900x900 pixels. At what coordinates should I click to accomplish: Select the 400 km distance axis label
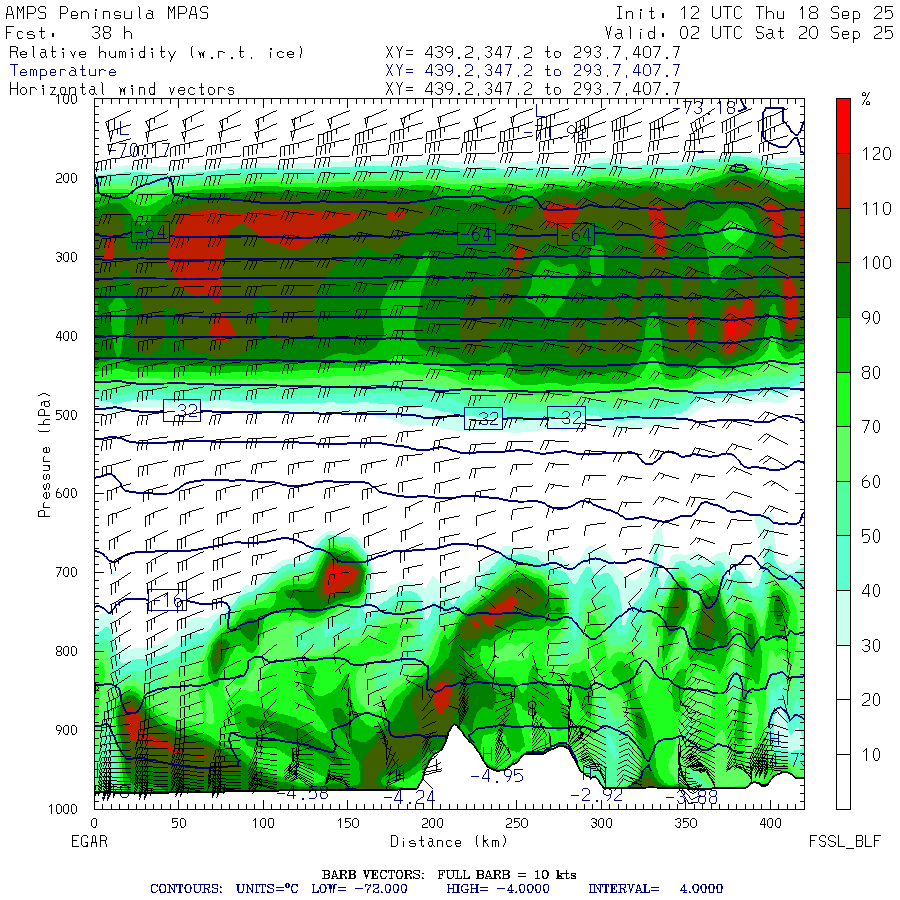click(x=770, y=823)
